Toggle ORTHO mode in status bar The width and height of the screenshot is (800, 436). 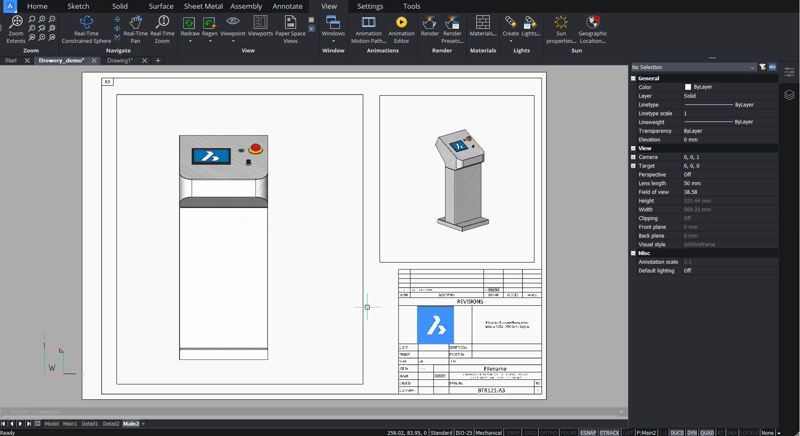pos(549,433)
